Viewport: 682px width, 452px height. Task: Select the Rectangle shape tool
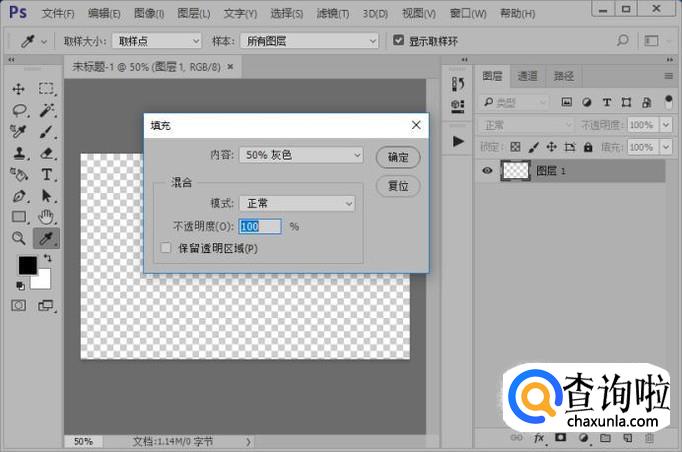19,217
